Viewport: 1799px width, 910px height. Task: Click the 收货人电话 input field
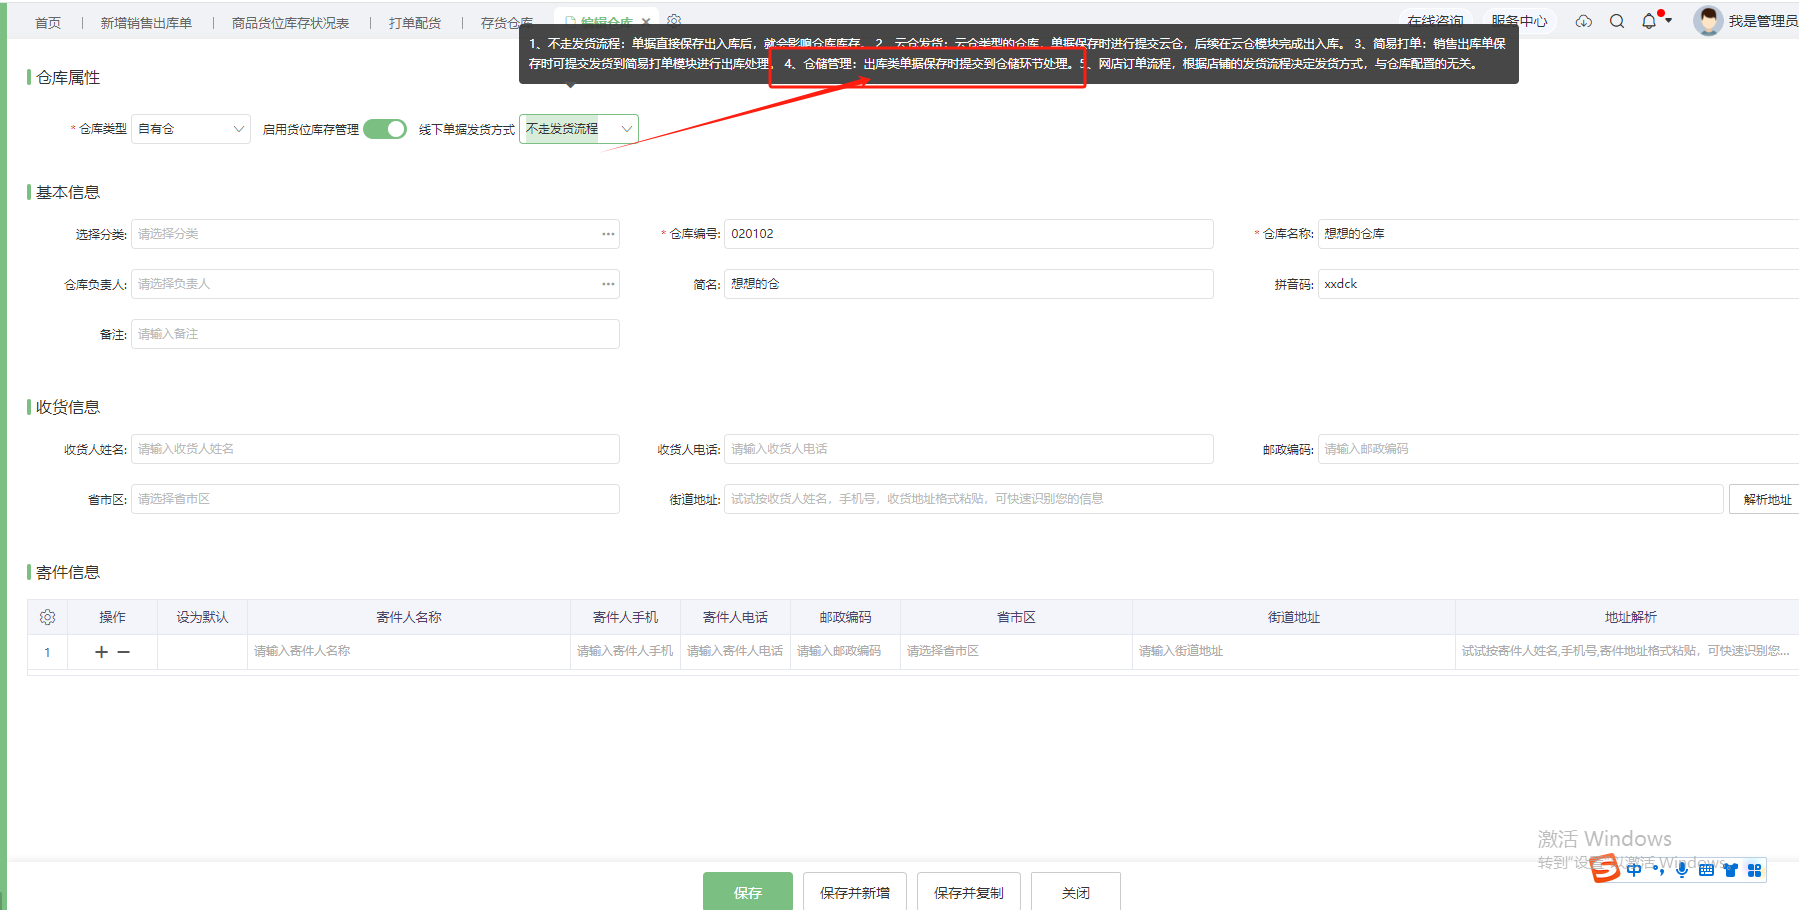pos(969,449)
